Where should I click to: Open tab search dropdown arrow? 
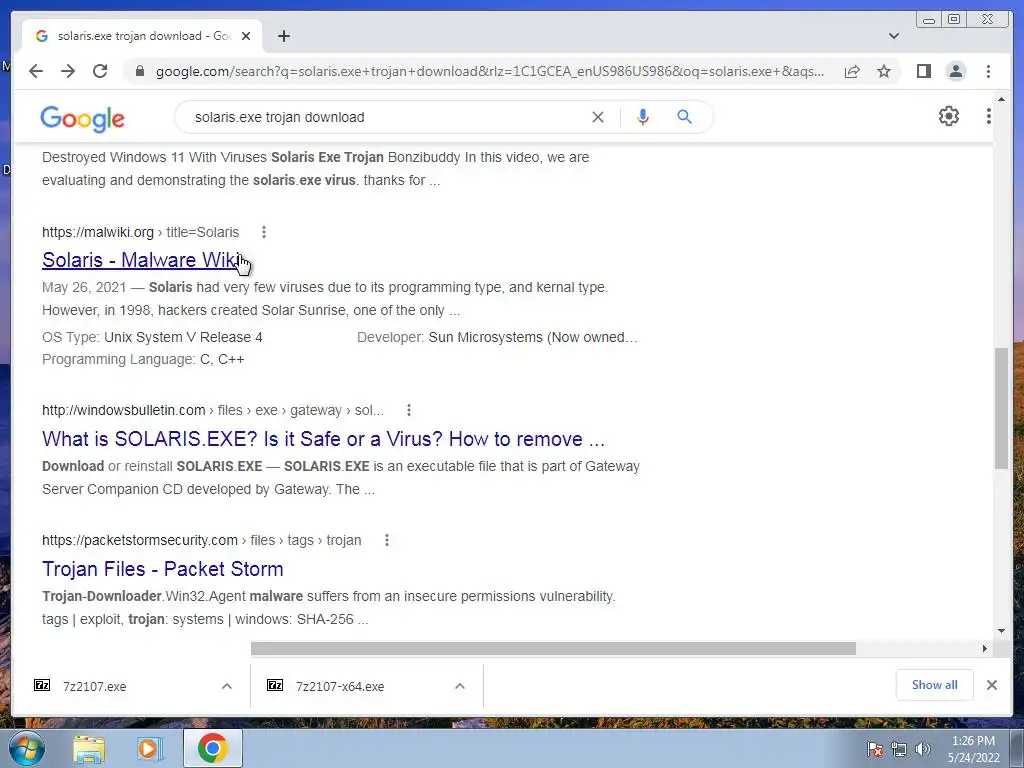tap(894, 36)
